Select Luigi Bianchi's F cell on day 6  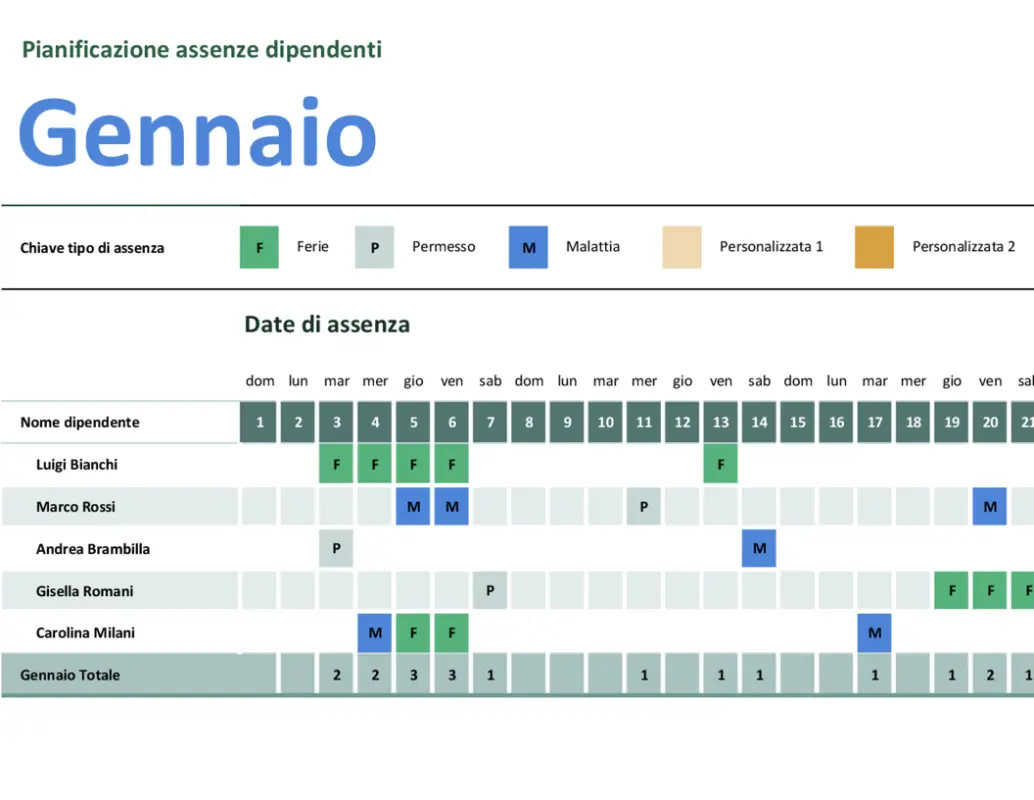[x=452, y=464]
